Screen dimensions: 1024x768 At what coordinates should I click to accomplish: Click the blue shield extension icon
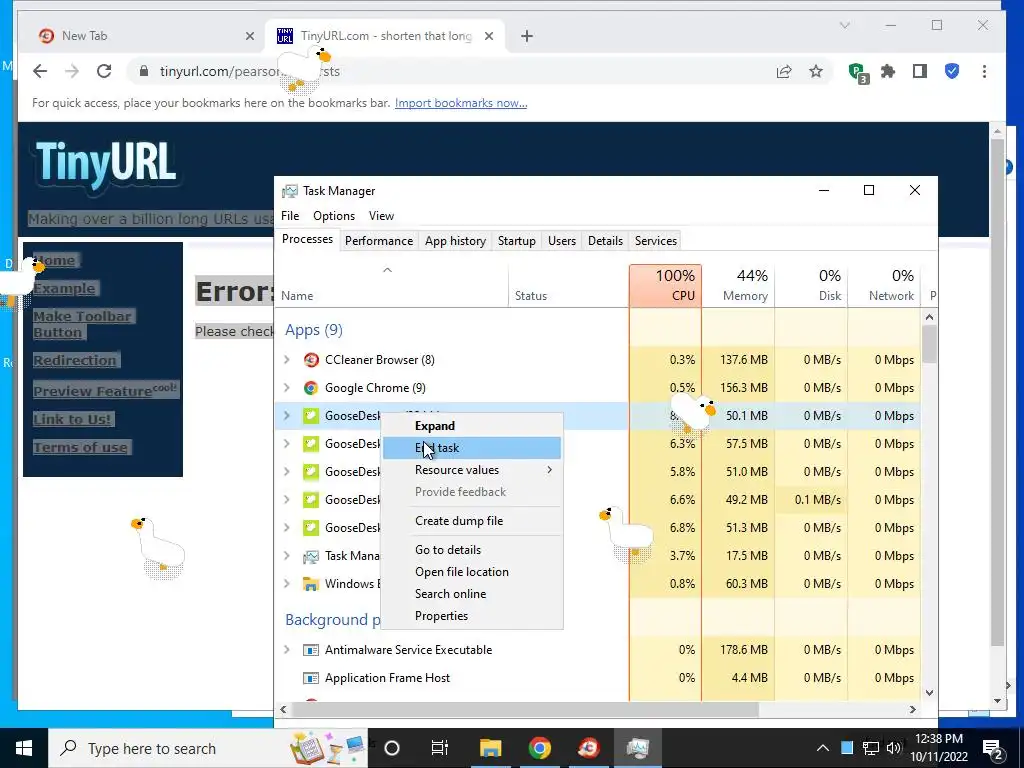tap(952, 71)
